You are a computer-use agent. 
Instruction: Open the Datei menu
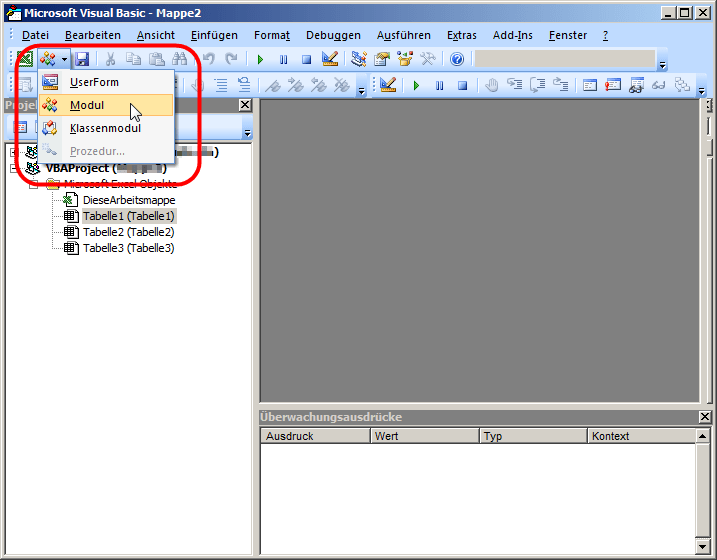(x=35, y=35)
